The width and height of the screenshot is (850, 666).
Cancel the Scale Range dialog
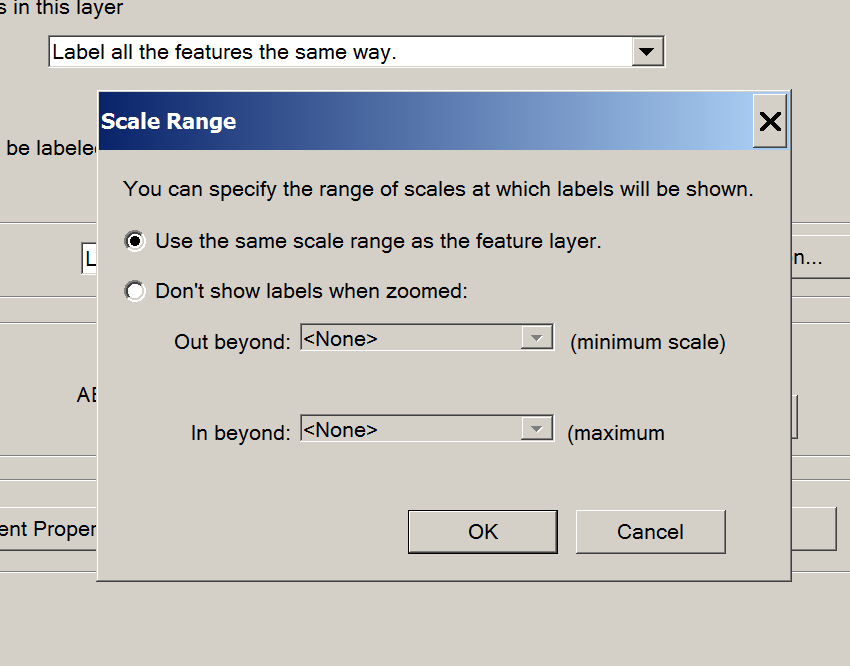point(651,532)
